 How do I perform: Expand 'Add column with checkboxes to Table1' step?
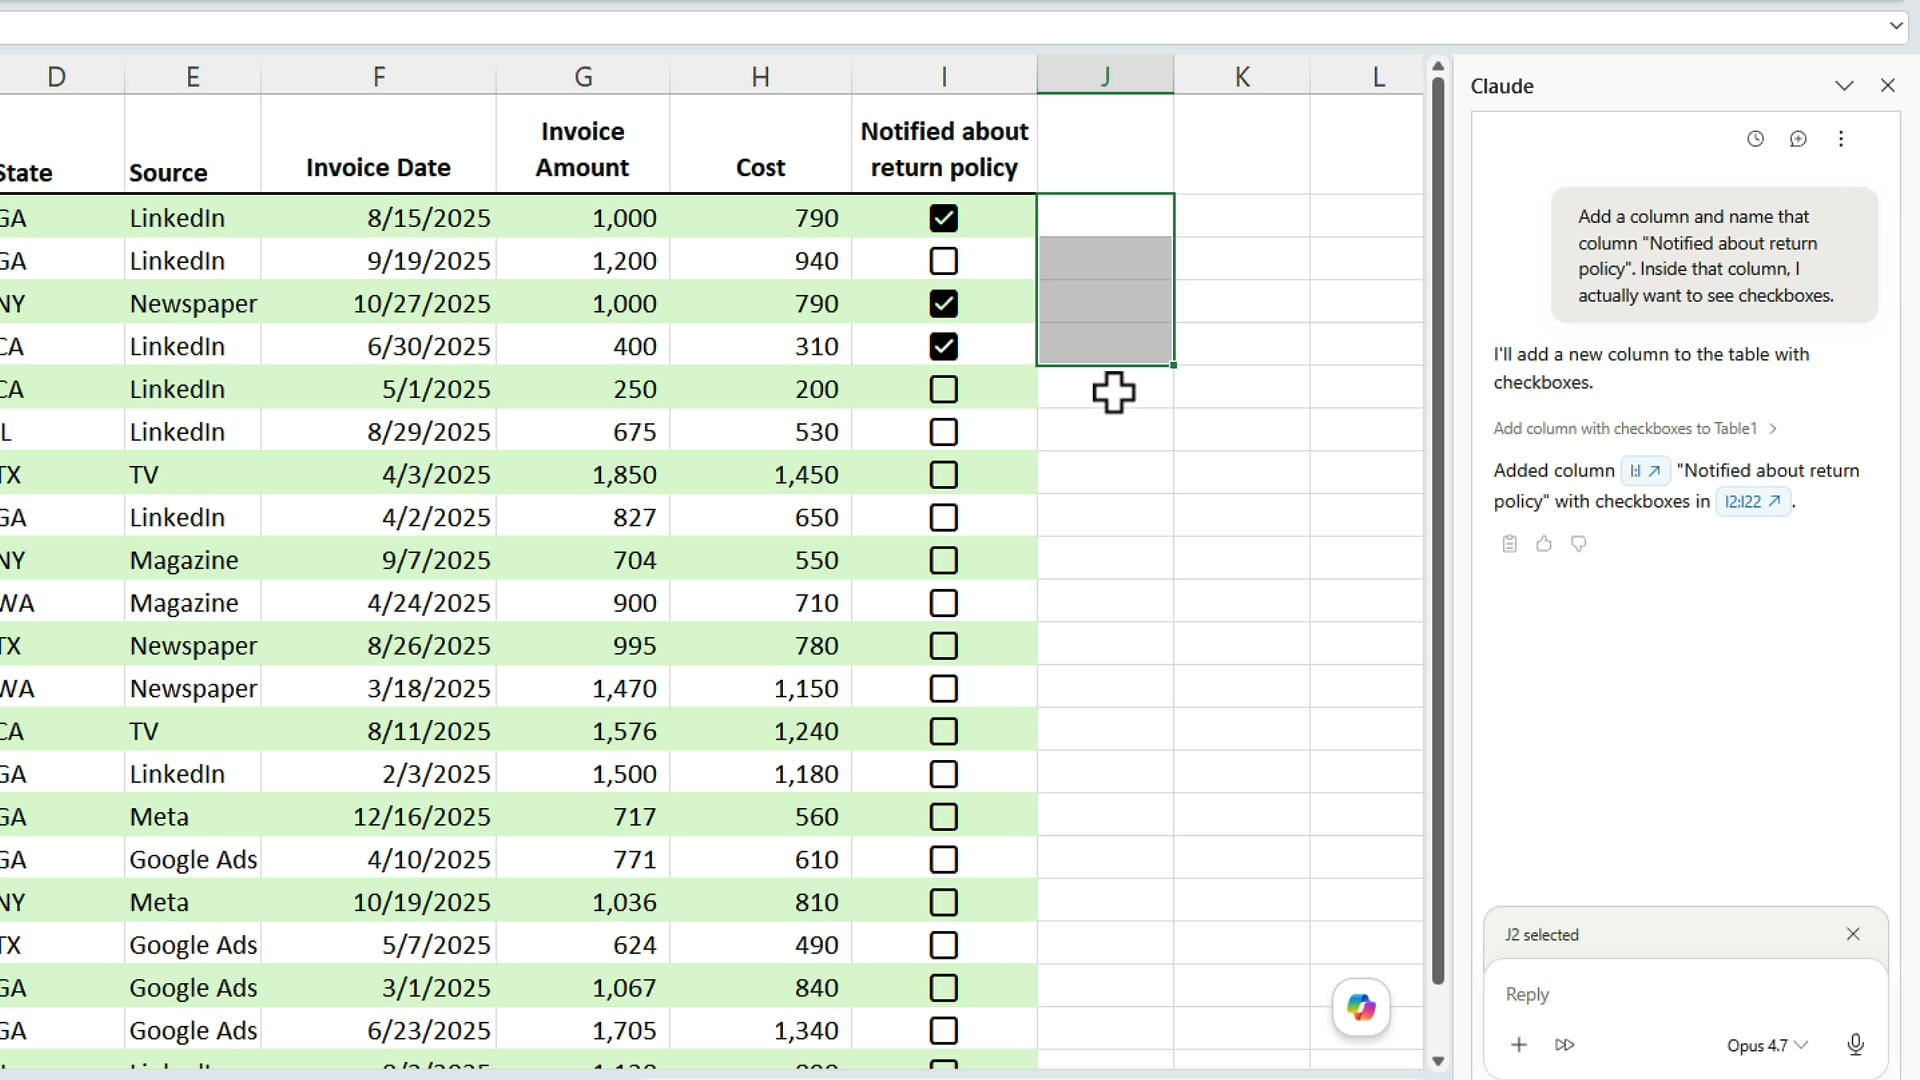1635,428
